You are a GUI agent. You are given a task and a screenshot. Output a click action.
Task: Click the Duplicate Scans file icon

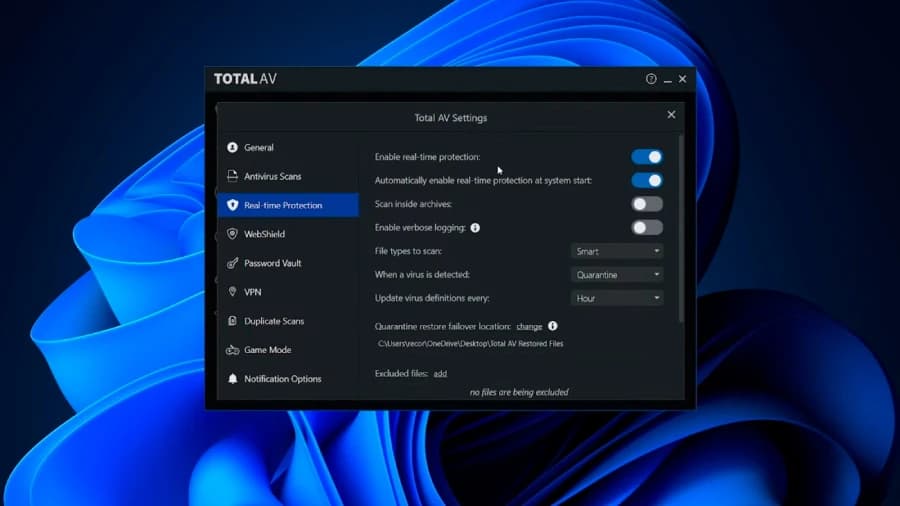(232, 321)
